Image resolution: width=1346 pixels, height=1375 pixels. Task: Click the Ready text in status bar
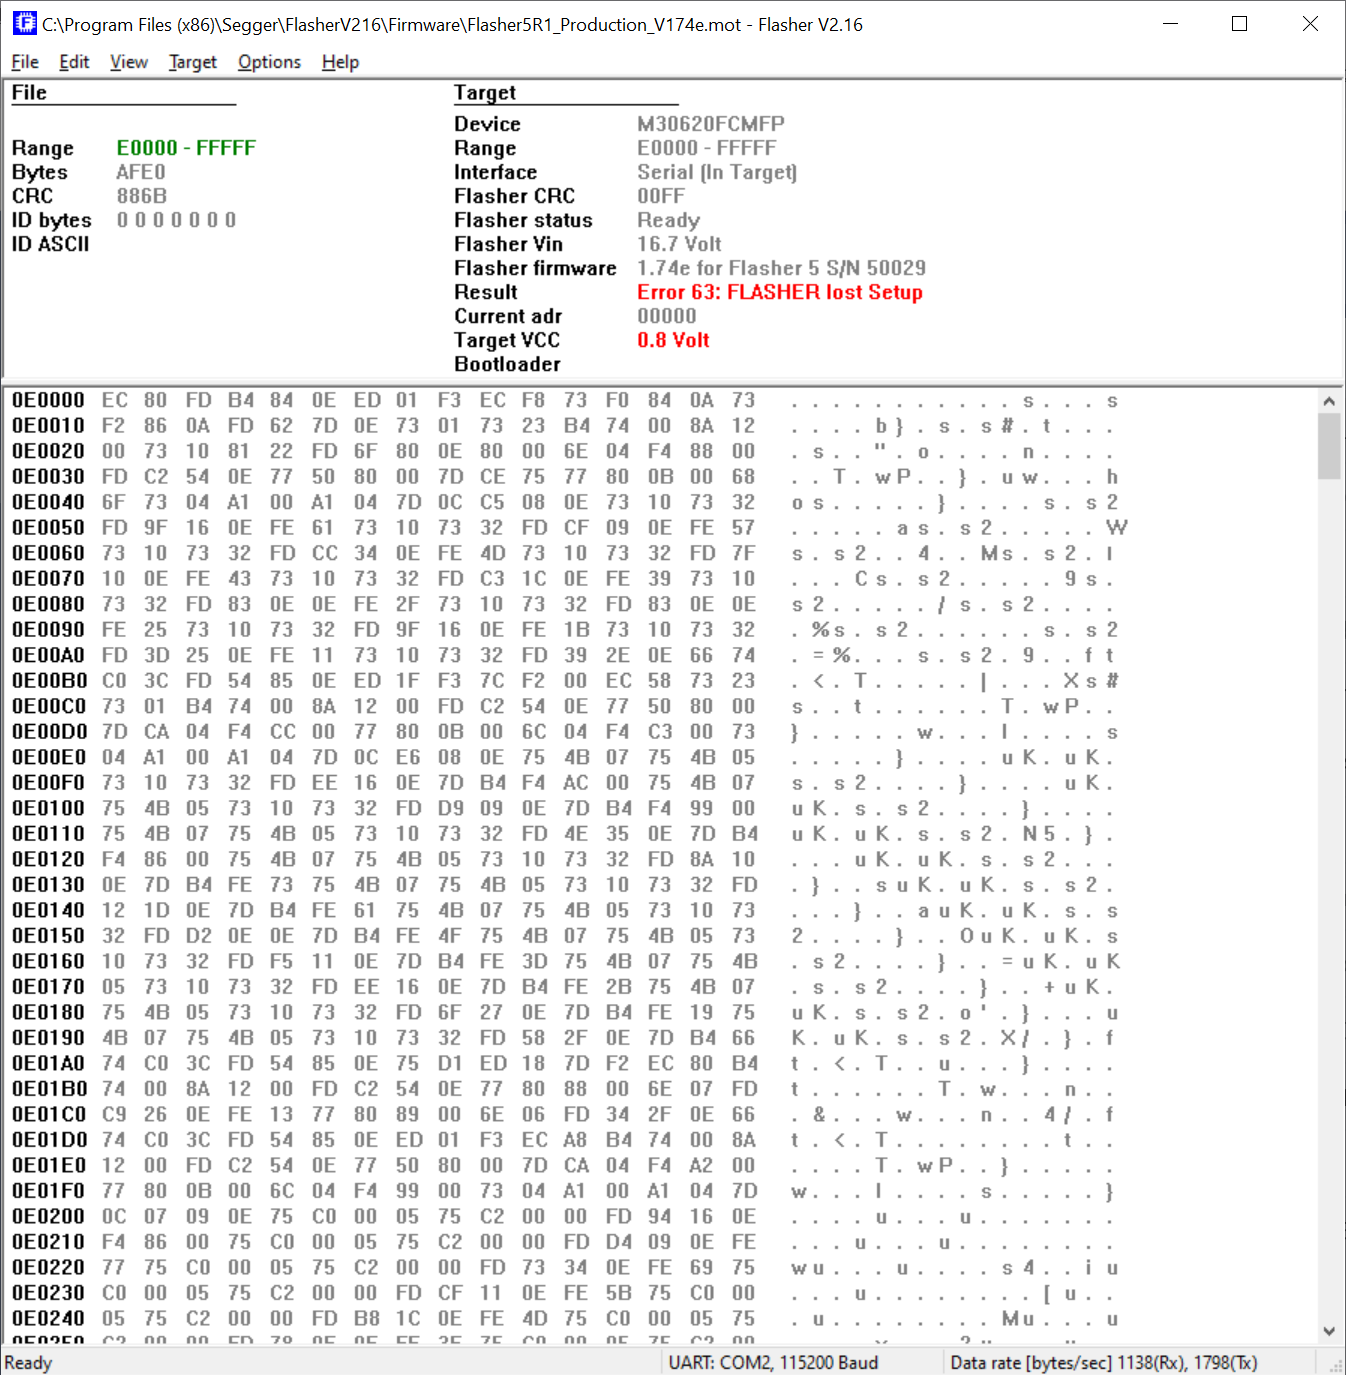point(28,1363)
